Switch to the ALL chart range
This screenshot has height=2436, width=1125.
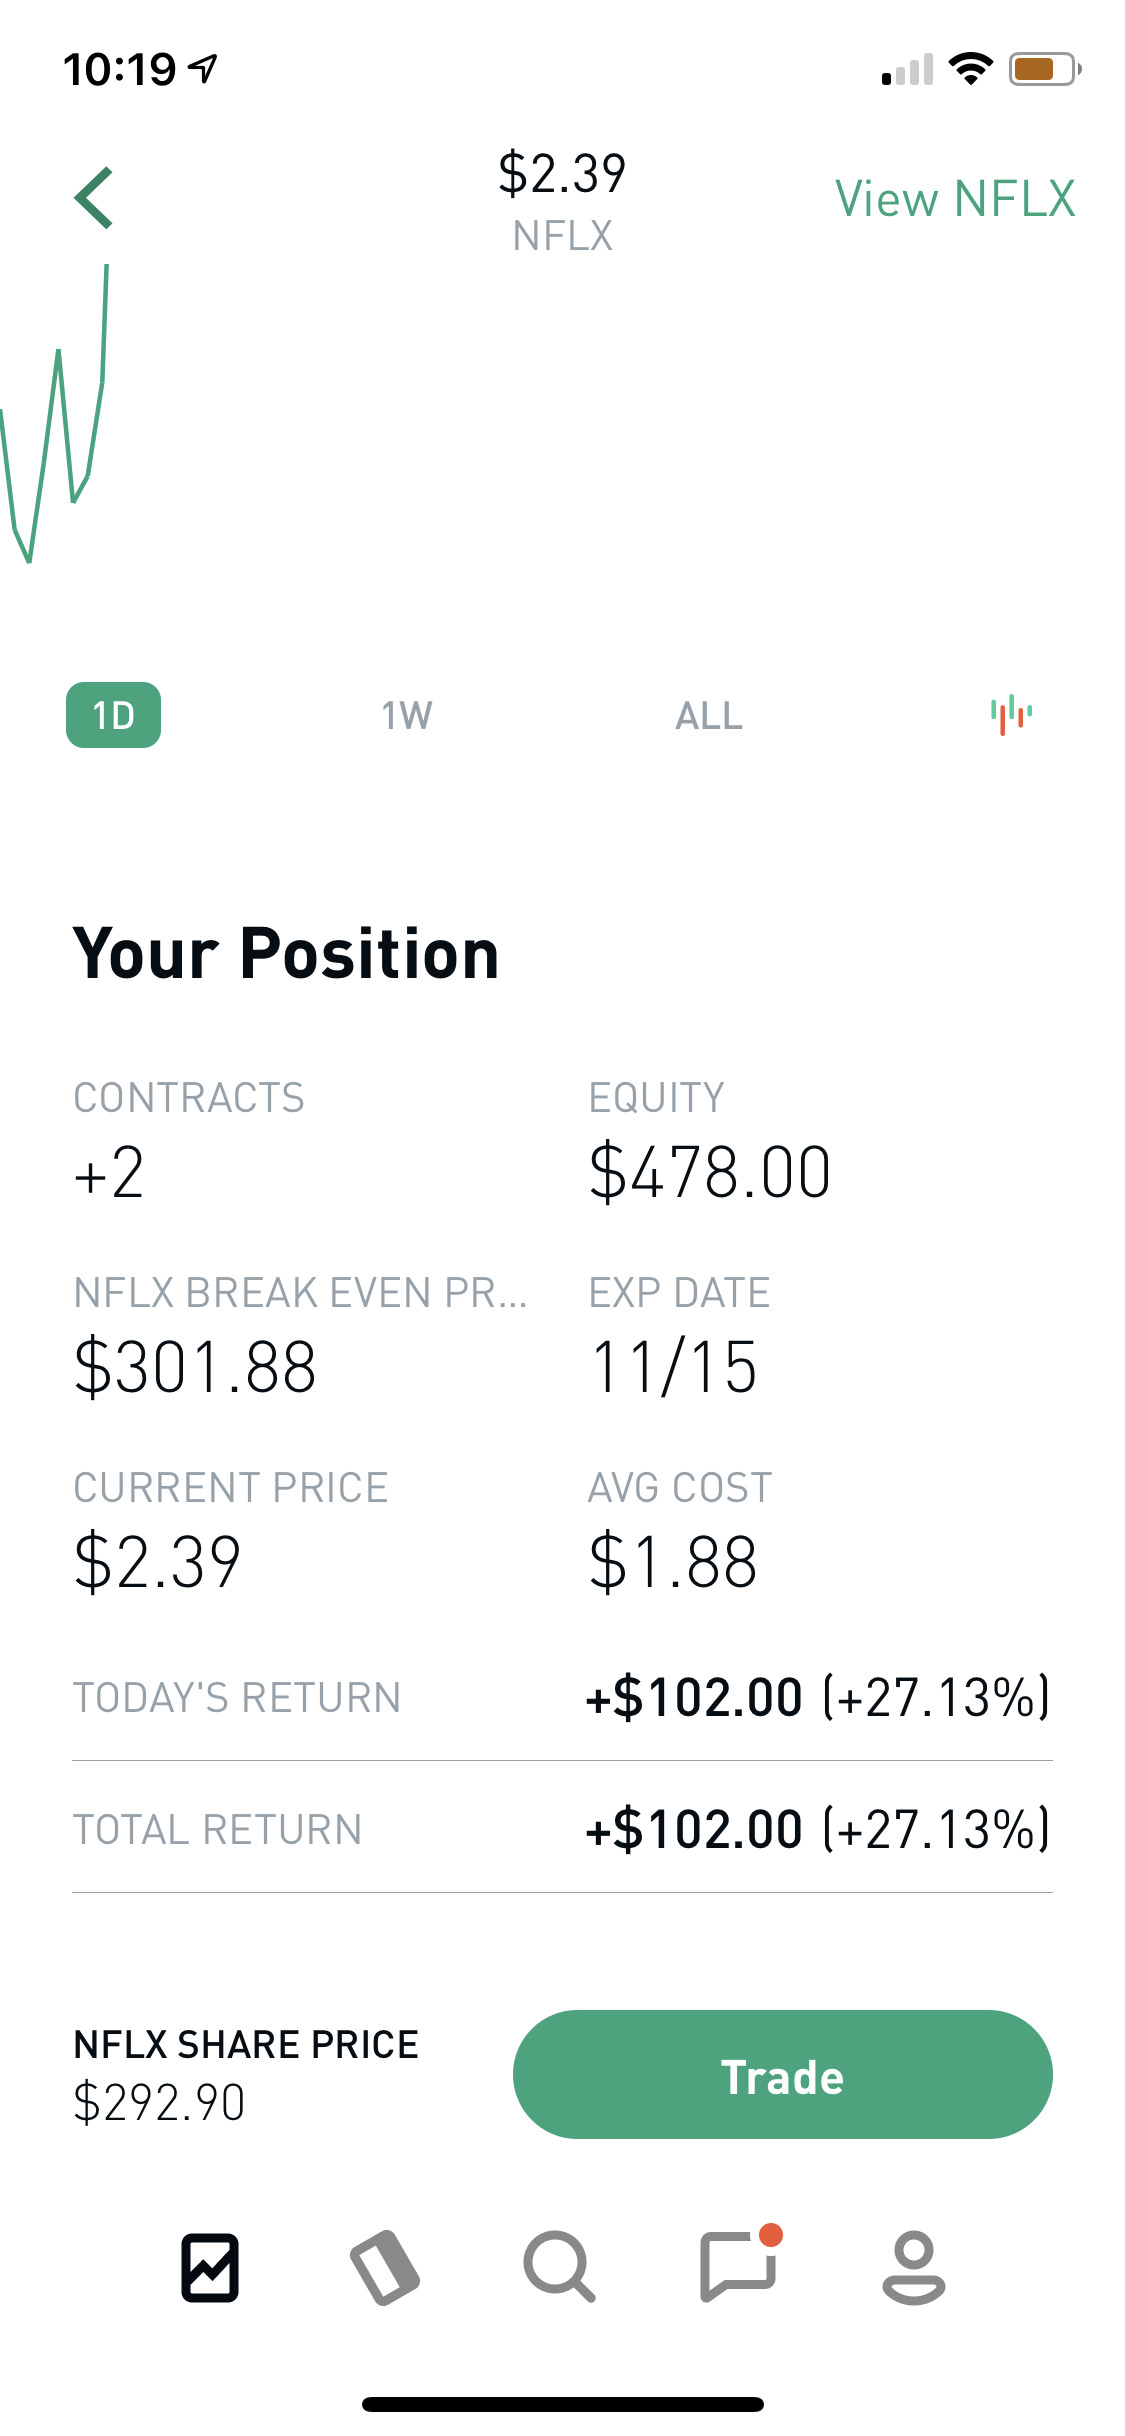pyautogui.click(x=709, y=715)
